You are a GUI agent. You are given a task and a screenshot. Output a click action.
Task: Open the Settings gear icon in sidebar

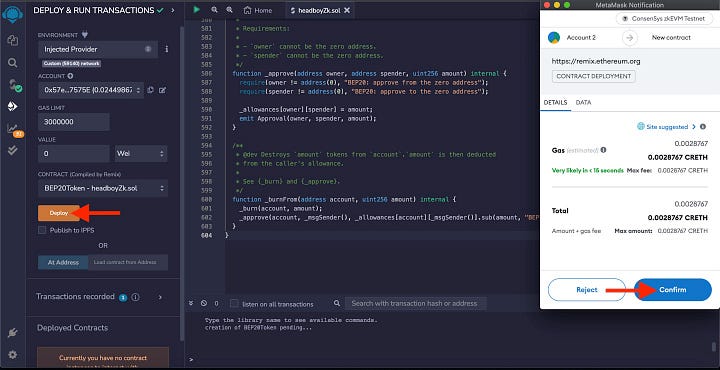pyautogui.click(x=12, y=354)
